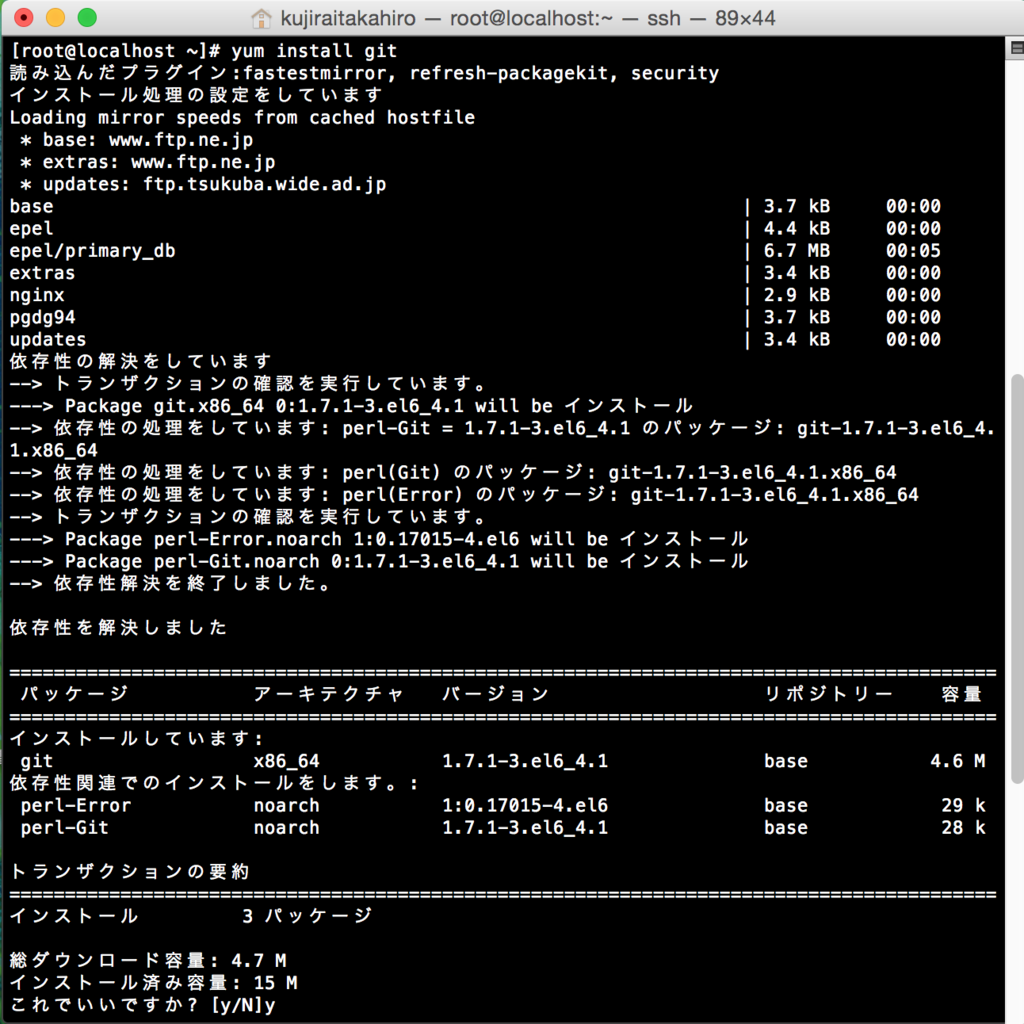Click the '6.7 MB' download size value
The height and width of the screenshot is (1024, 1024).
point(797,251)
